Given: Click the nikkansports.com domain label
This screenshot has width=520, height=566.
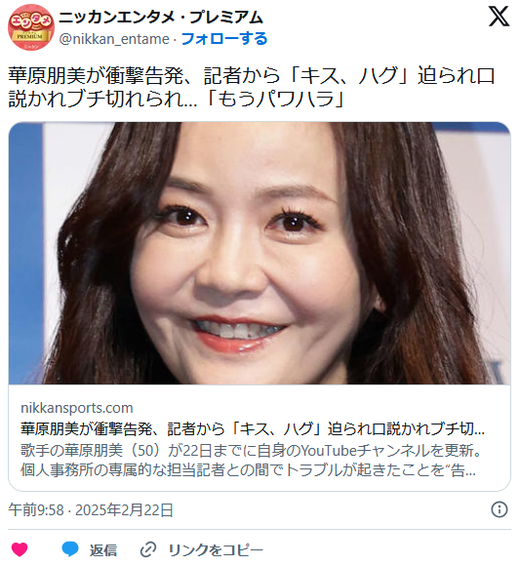Looking at the screenshot, I should pos(77,408).
